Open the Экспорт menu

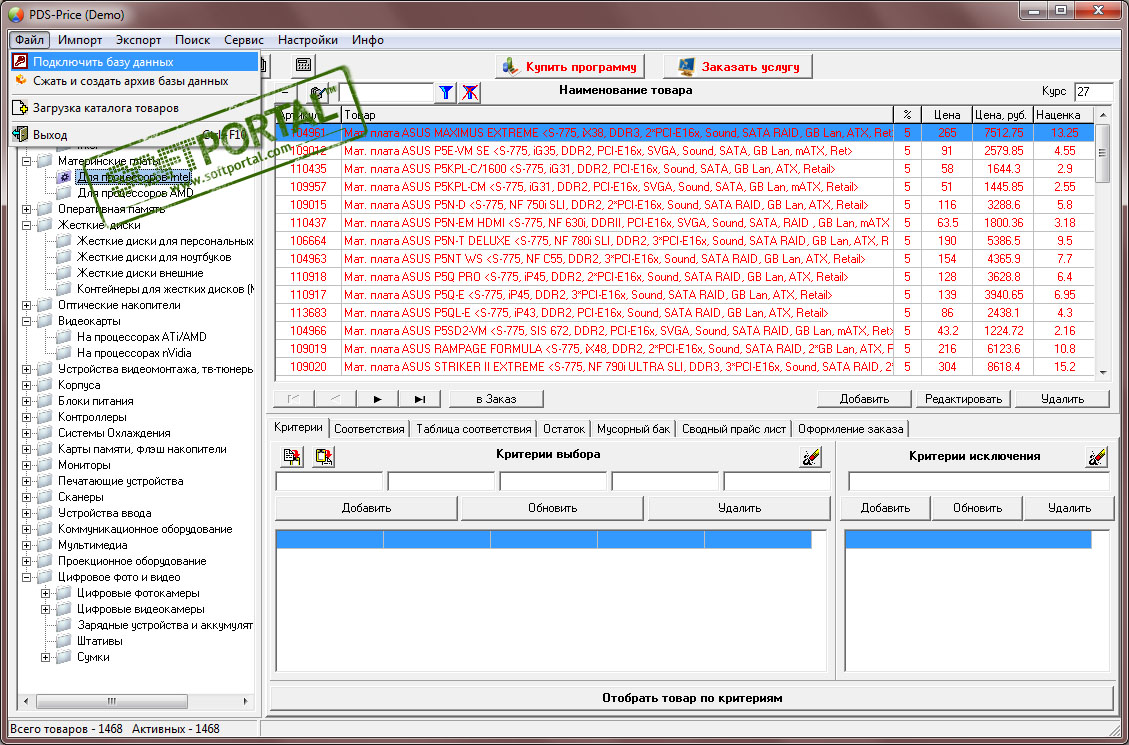[138, 40]
